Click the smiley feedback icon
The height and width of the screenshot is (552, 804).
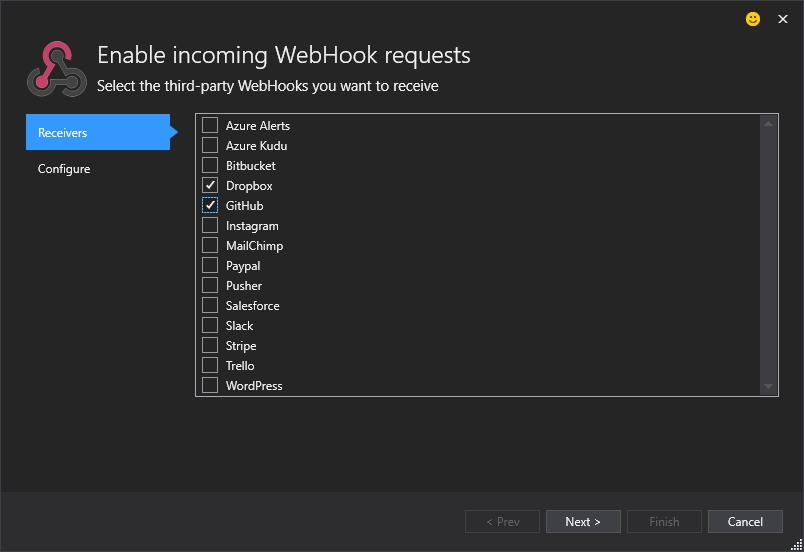click(x=753, y=19)
